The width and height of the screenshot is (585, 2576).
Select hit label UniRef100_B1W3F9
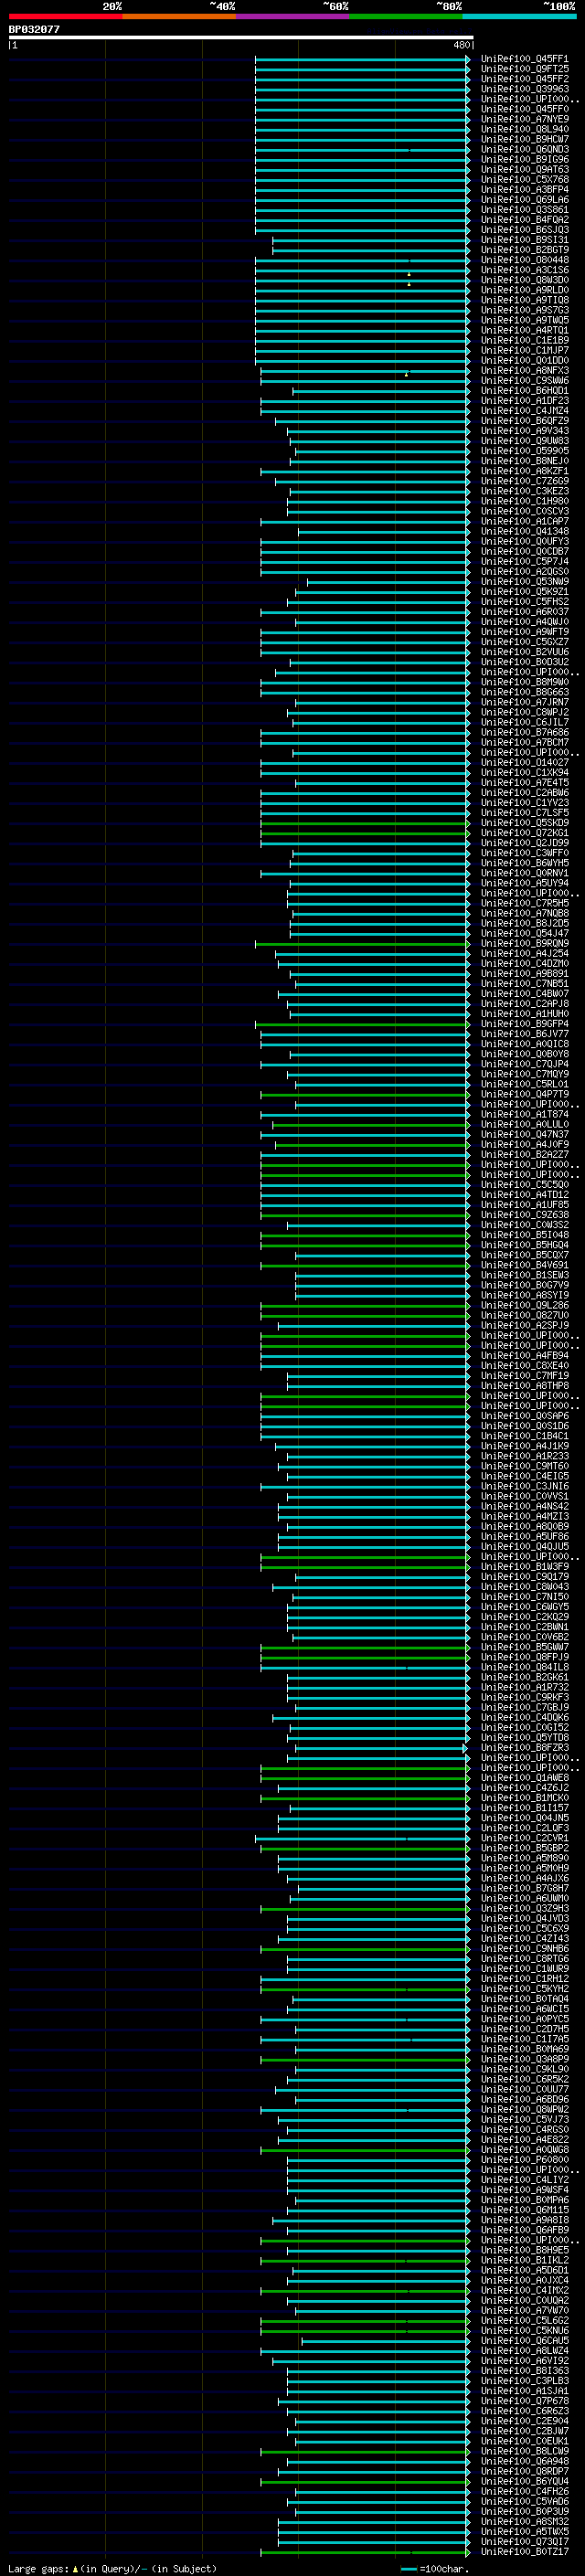pos(524,1566)
